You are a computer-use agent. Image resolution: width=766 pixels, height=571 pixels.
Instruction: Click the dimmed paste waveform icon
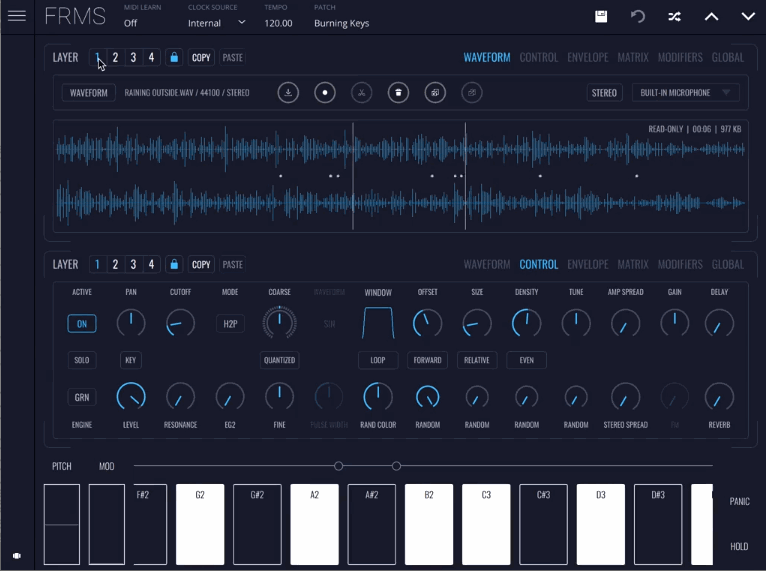pyautogui.click(x=471, y=93)
